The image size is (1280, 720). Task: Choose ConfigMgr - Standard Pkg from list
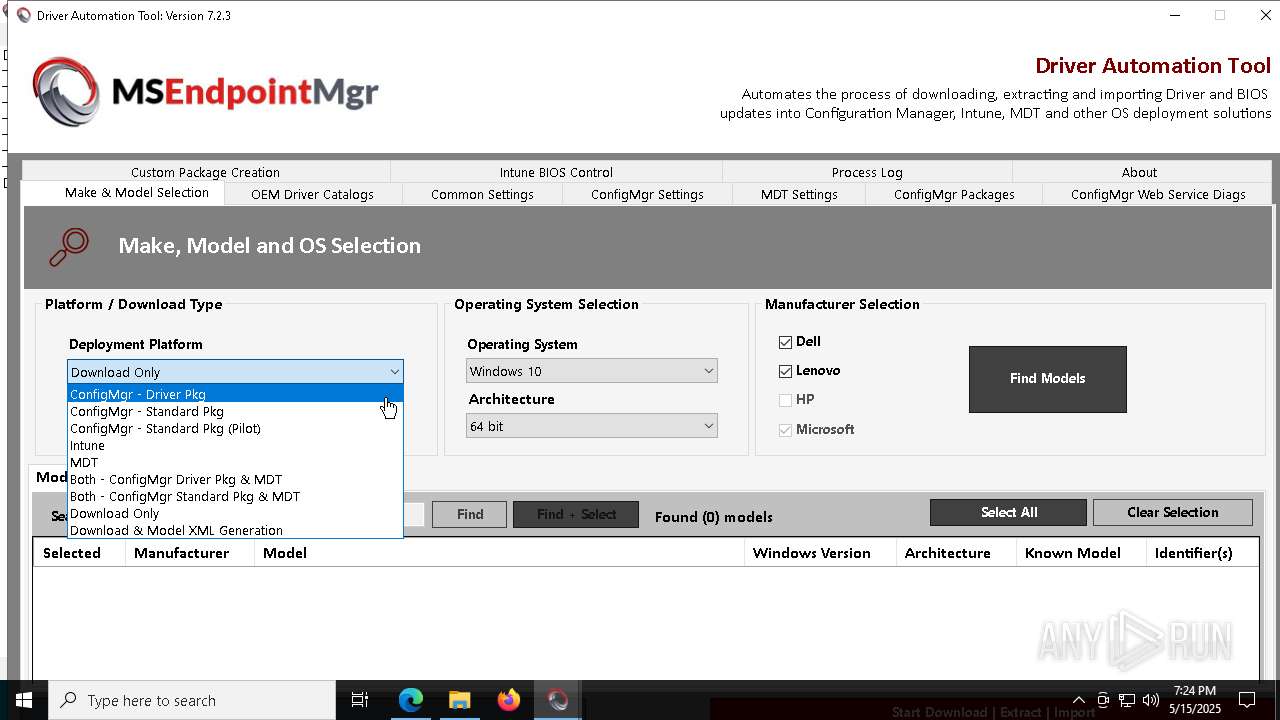pyautogui.click(x=235, y=411)
